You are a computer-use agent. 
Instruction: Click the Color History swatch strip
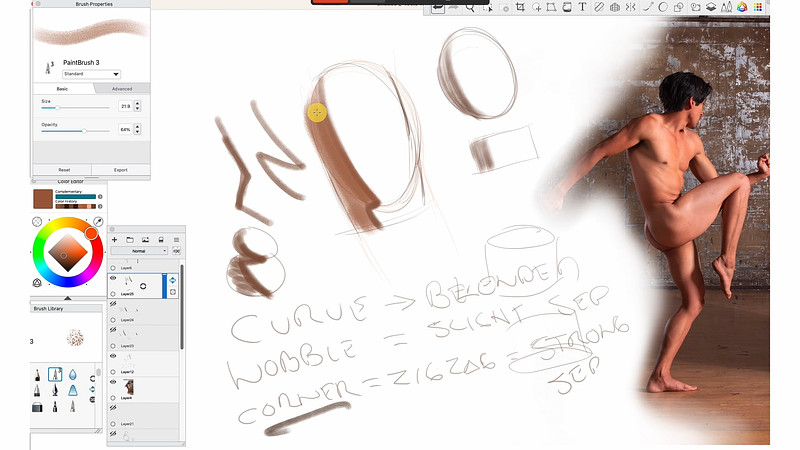point(76,206)
